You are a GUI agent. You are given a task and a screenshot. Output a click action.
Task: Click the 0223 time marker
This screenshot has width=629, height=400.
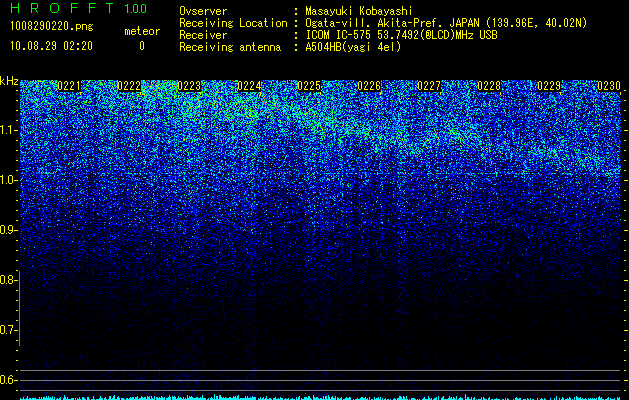(189, 86)
